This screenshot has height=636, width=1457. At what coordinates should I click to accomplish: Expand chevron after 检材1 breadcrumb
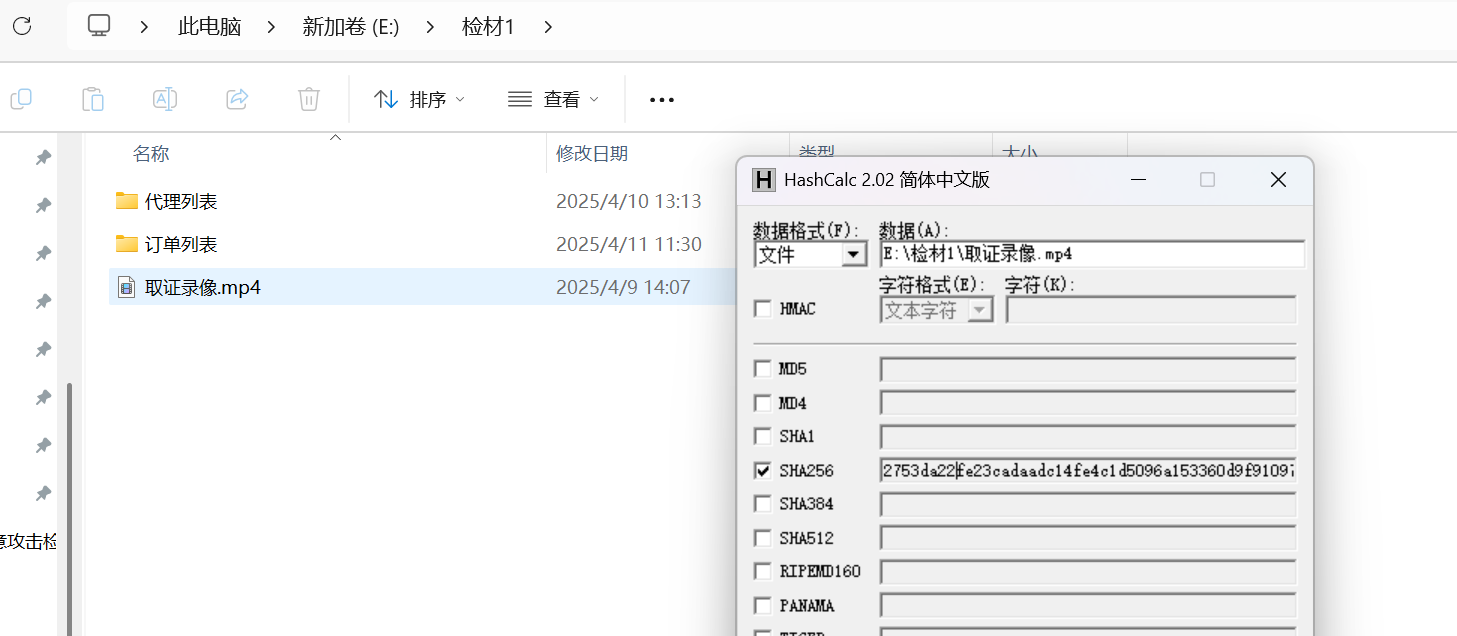pyautogui.click(x=547, y=27)
